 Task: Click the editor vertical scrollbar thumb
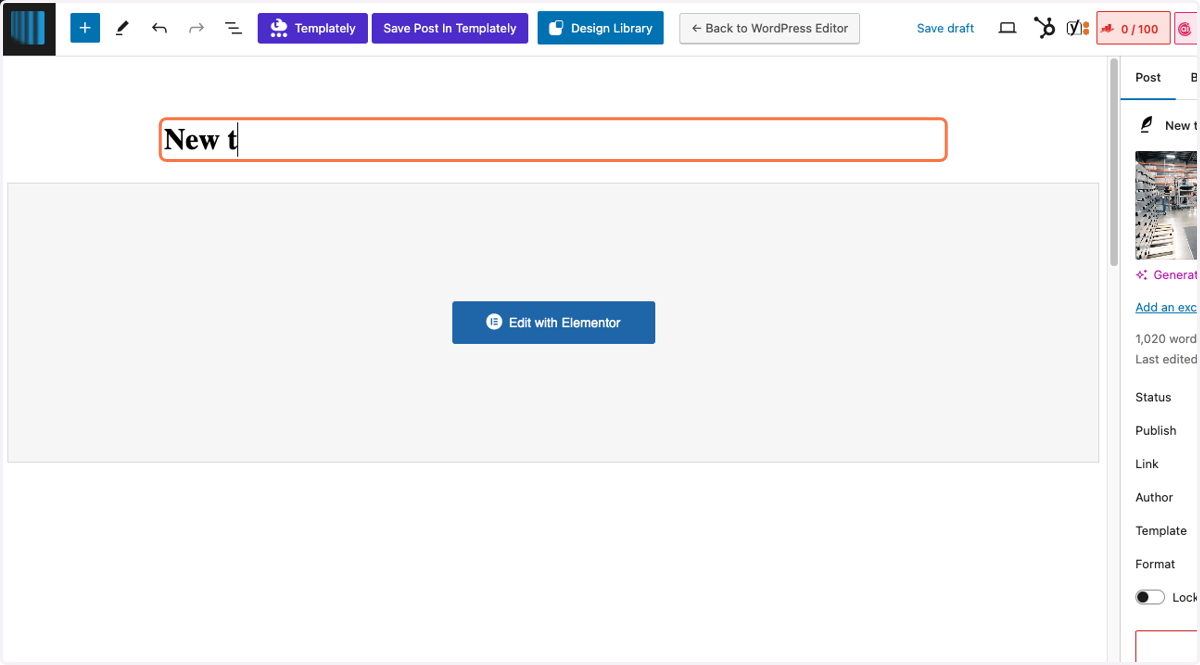(x=1114, y=162)
